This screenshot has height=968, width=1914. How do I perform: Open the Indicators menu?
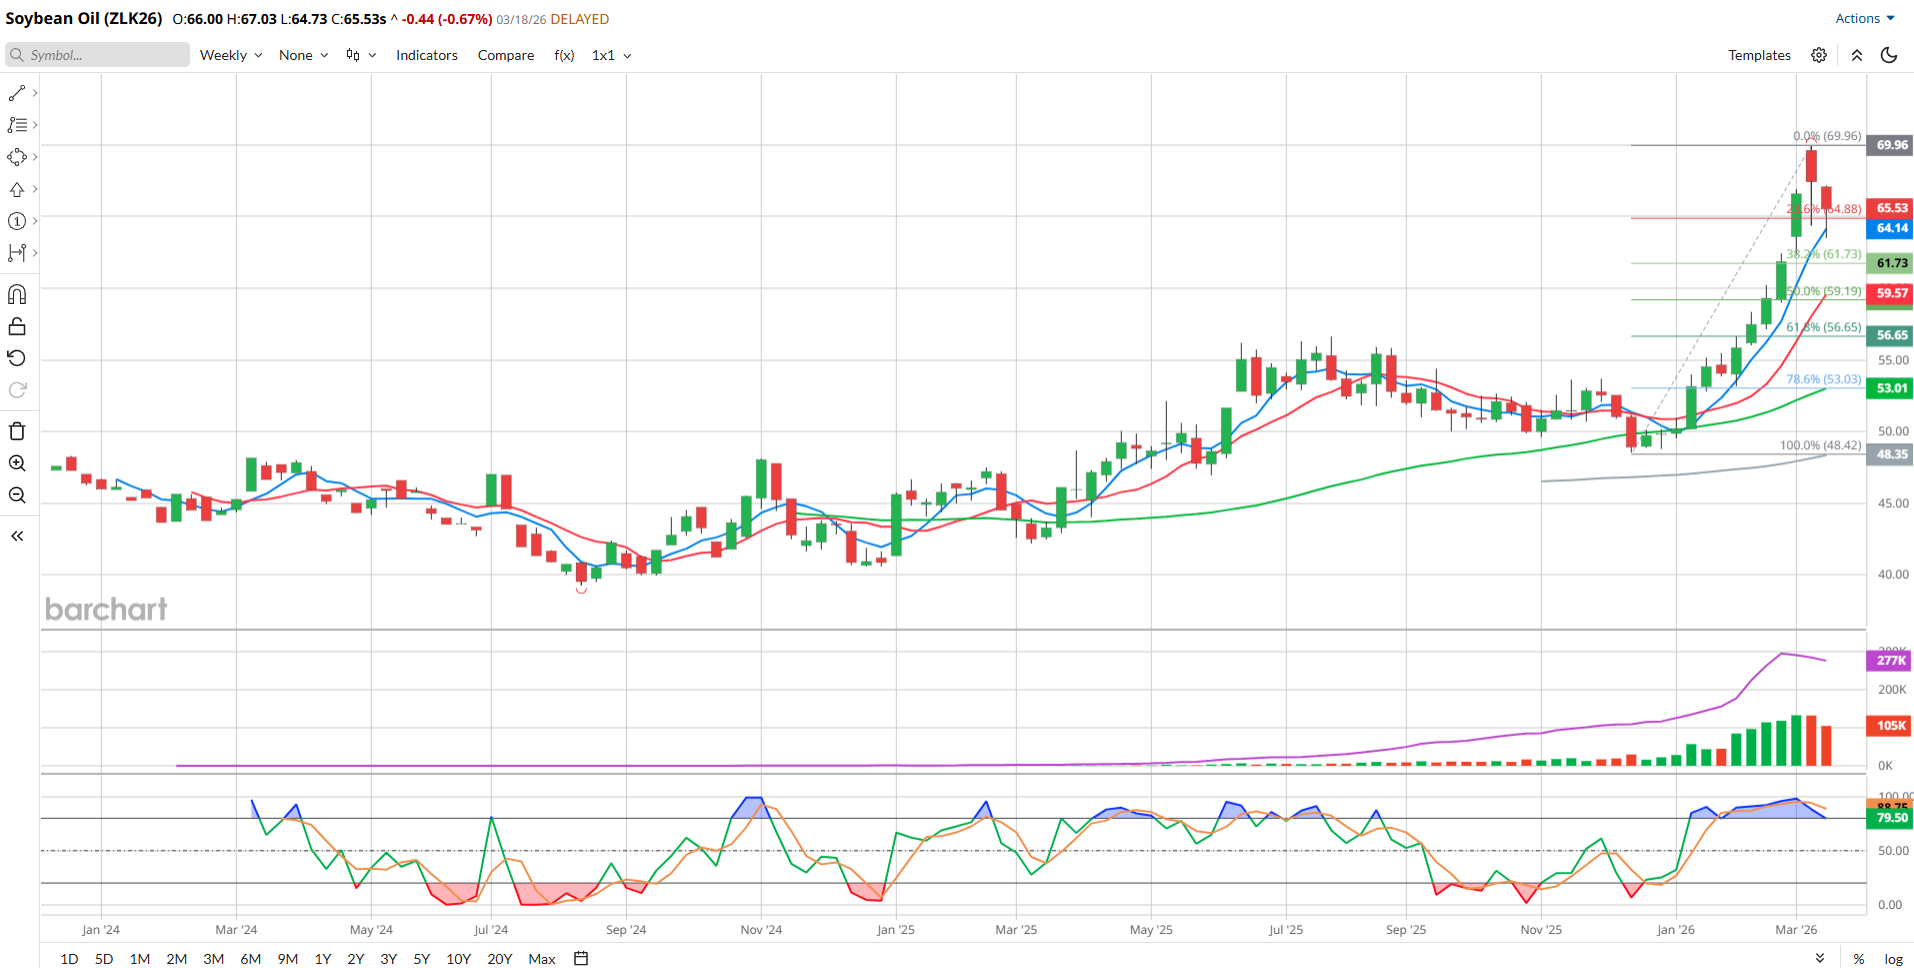click(426, 55)
